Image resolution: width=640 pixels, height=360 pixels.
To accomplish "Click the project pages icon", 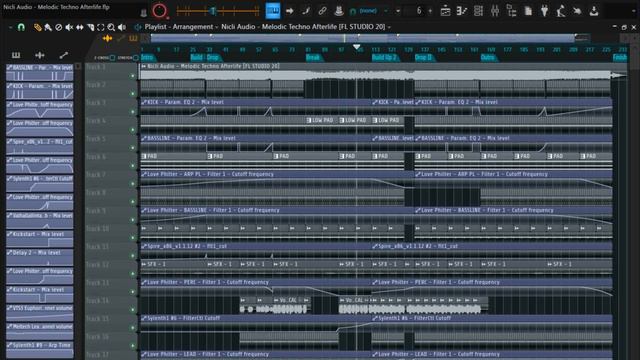I will 528,11.
